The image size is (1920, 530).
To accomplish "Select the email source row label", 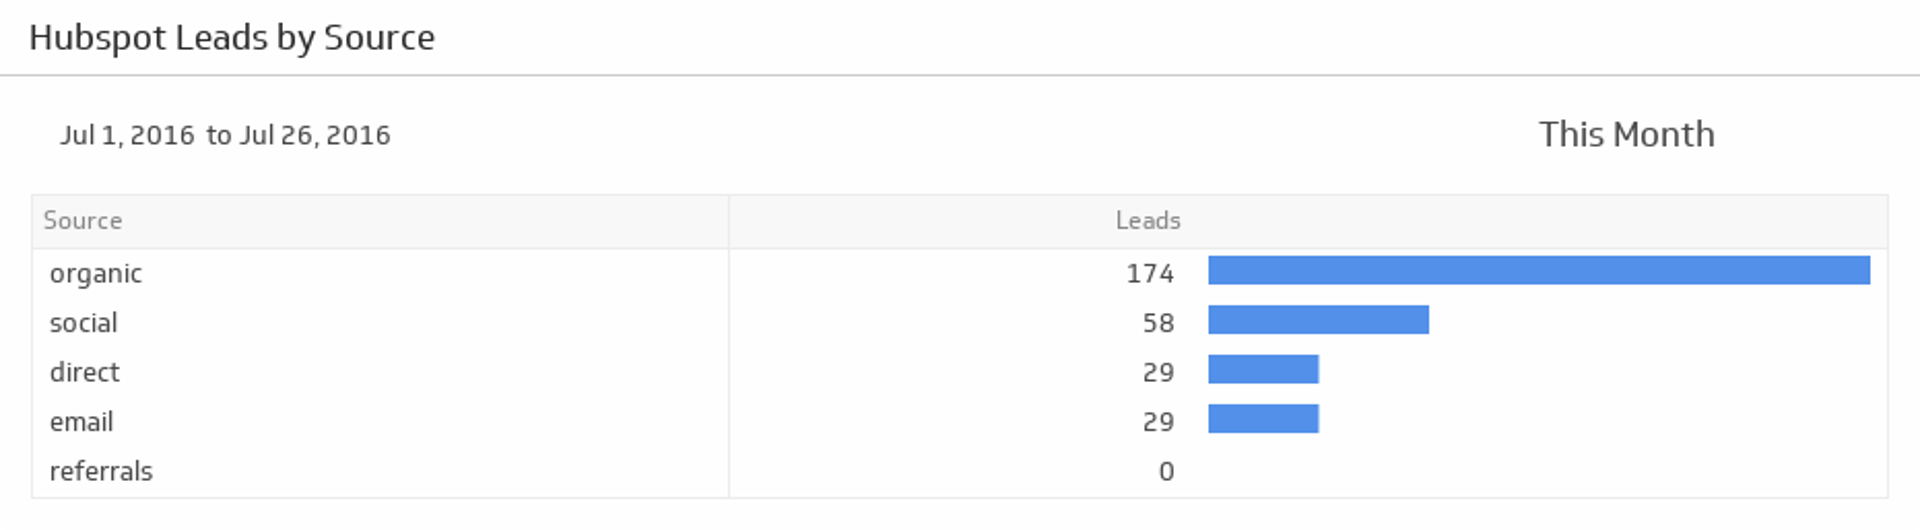I will click(x=82, y=422).
